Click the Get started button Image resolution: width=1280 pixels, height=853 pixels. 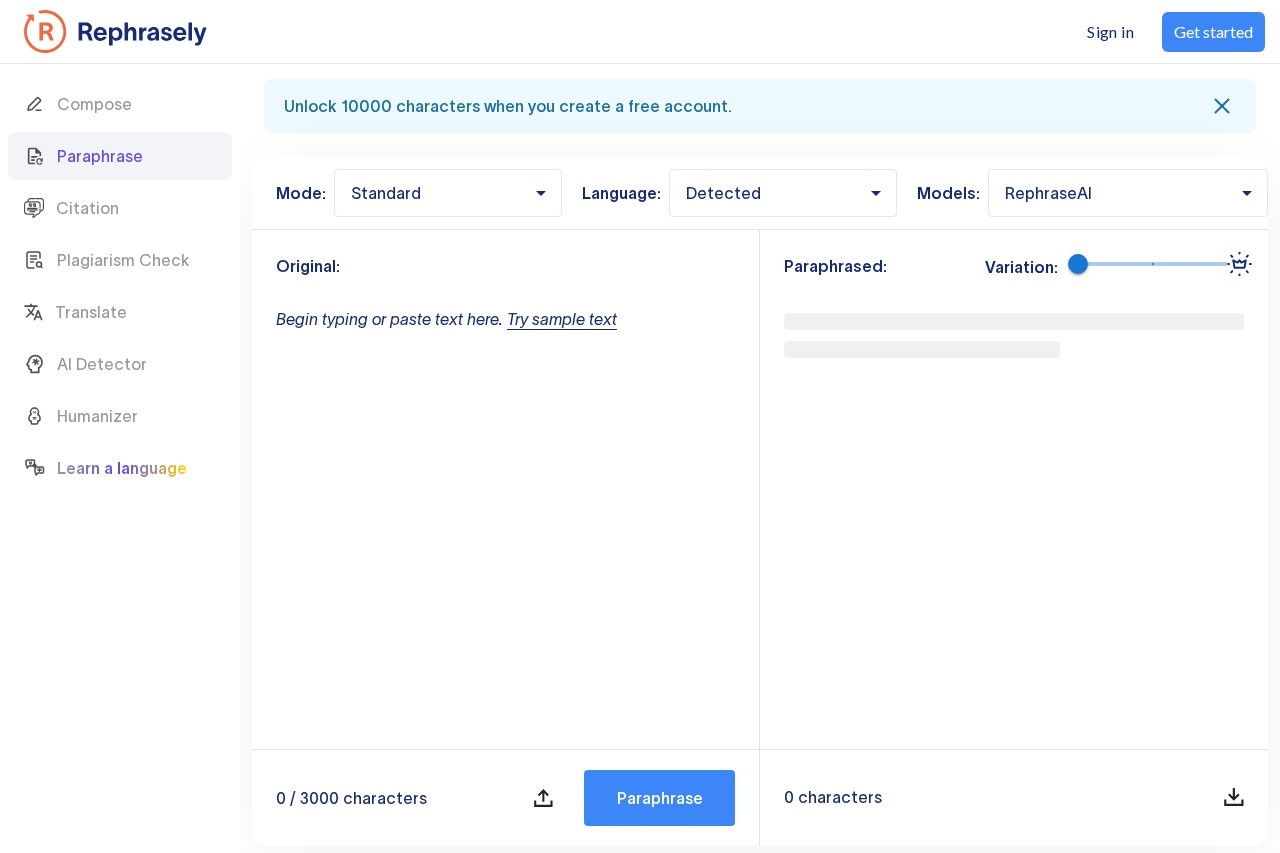point(1213,32)
